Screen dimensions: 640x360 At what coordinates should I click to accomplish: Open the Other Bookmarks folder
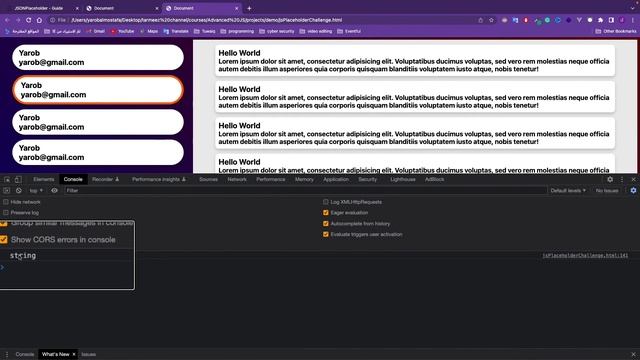[616, 31]
